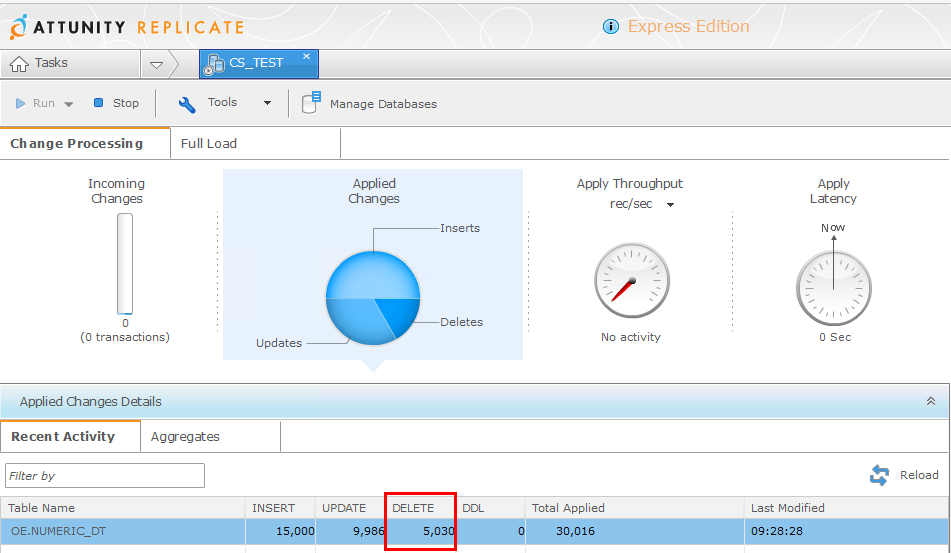Image resolution: width=951 pixels, height=553 pixels.
Task: Click the 30,016 total applied cell
Action: click(634, 531)
